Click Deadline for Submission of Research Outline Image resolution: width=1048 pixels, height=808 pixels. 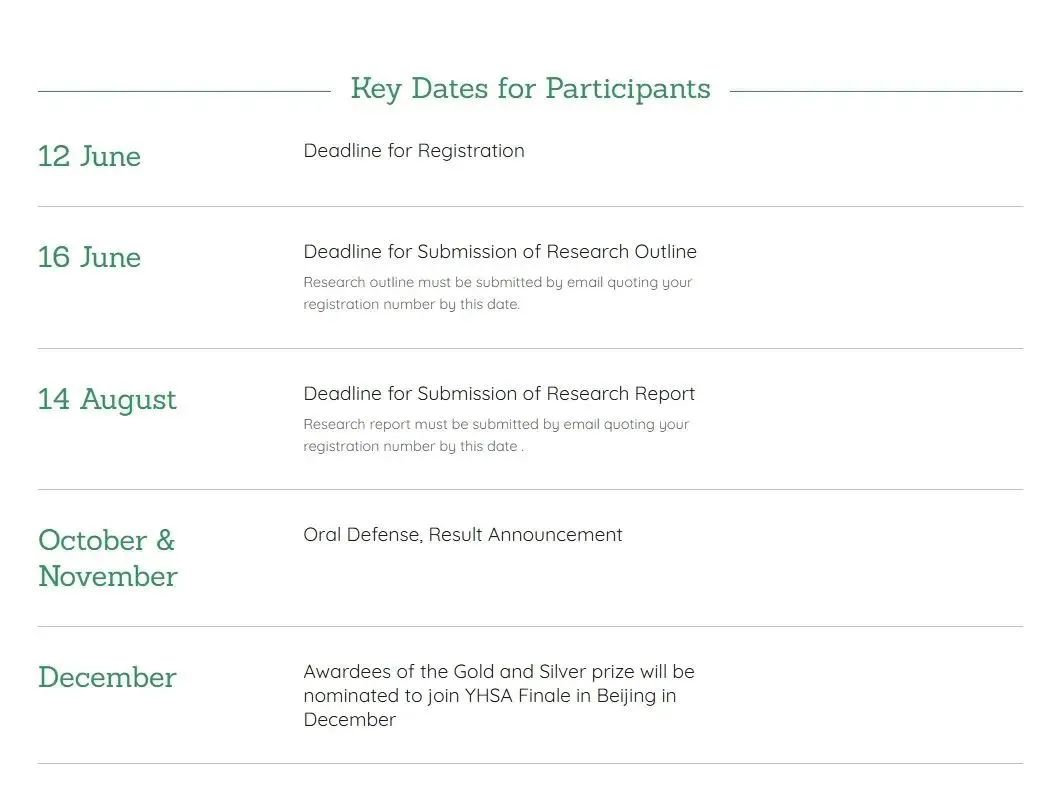(500, 251)
